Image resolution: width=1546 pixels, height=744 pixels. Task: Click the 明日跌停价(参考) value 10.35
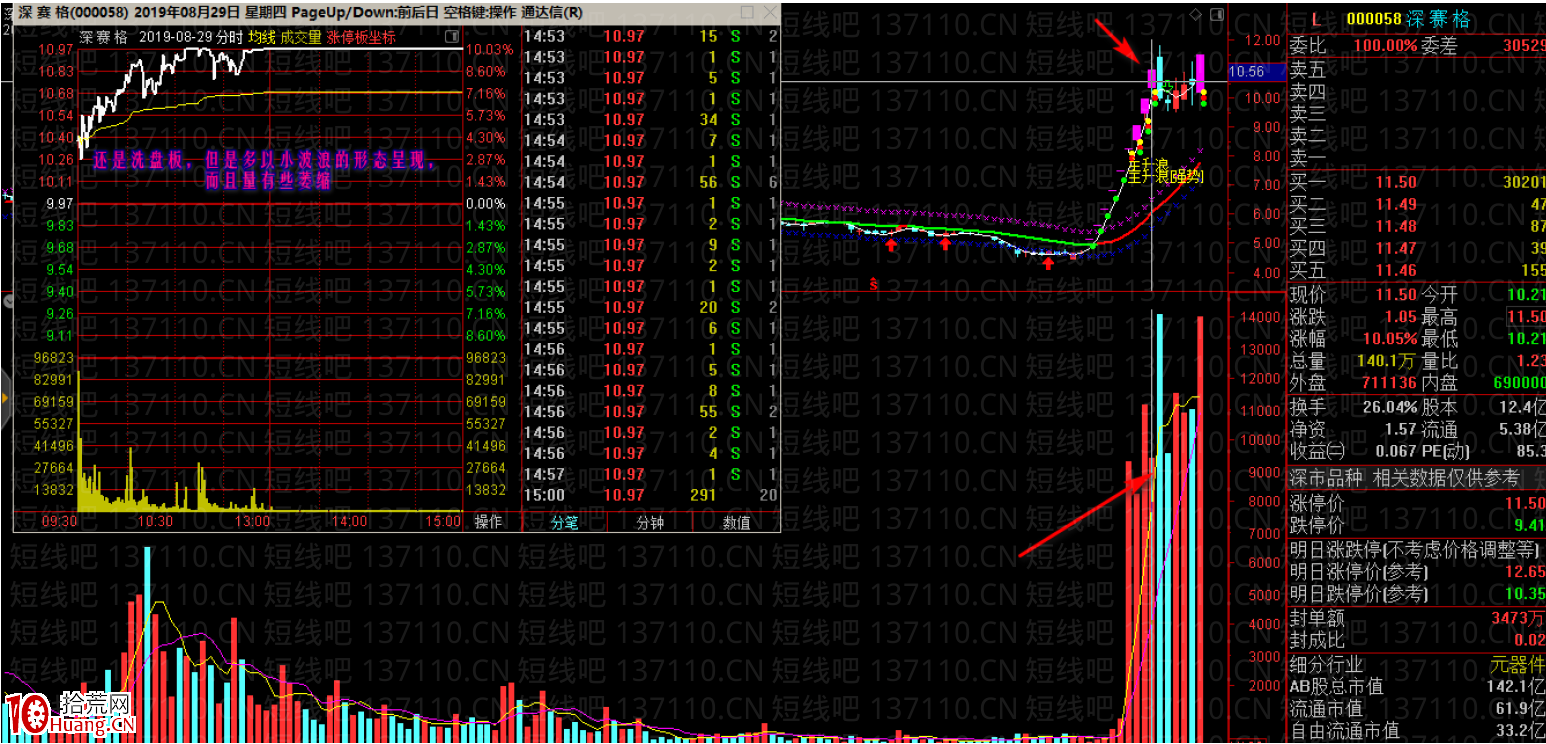click(1525, 594)
